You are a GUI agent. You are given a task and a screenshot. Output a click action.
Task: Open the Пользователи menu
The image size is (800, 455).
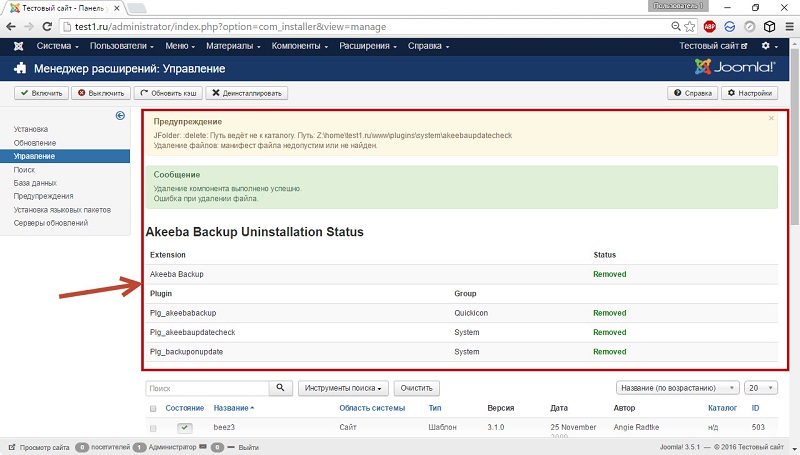click(121, 46)
